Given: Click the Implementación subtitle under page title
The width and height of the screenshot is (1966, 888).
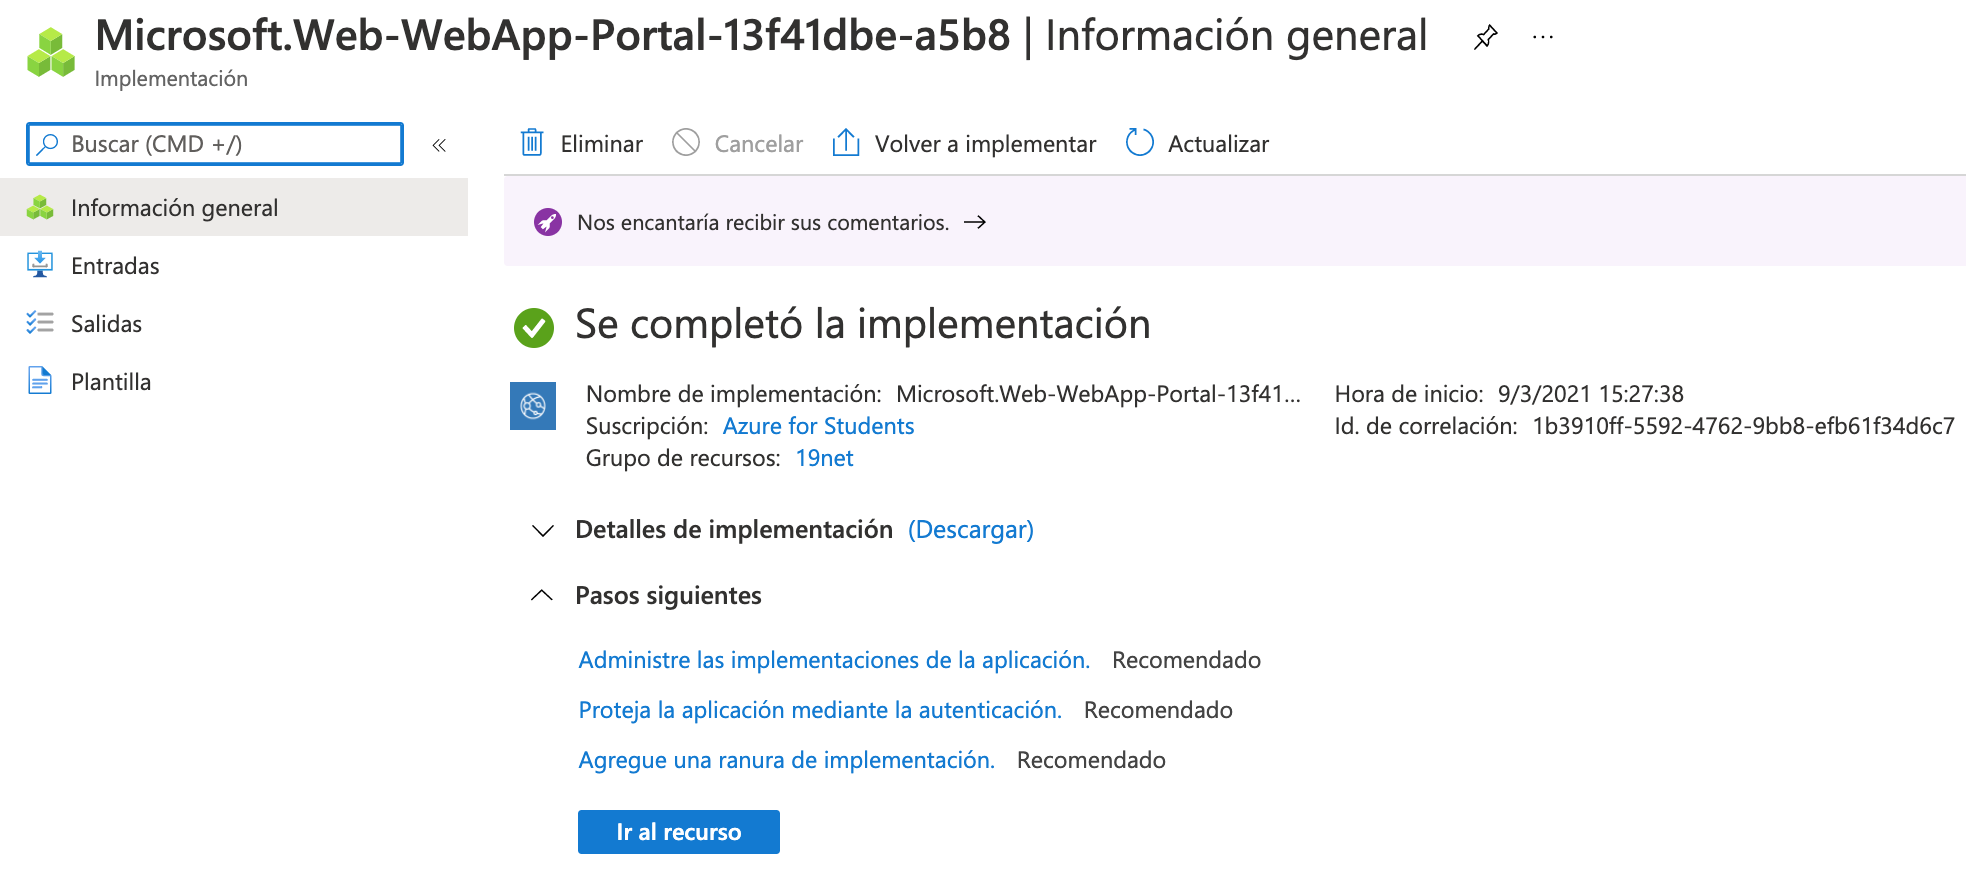Looking at the screenshot, I should click(x=171, y=79).
